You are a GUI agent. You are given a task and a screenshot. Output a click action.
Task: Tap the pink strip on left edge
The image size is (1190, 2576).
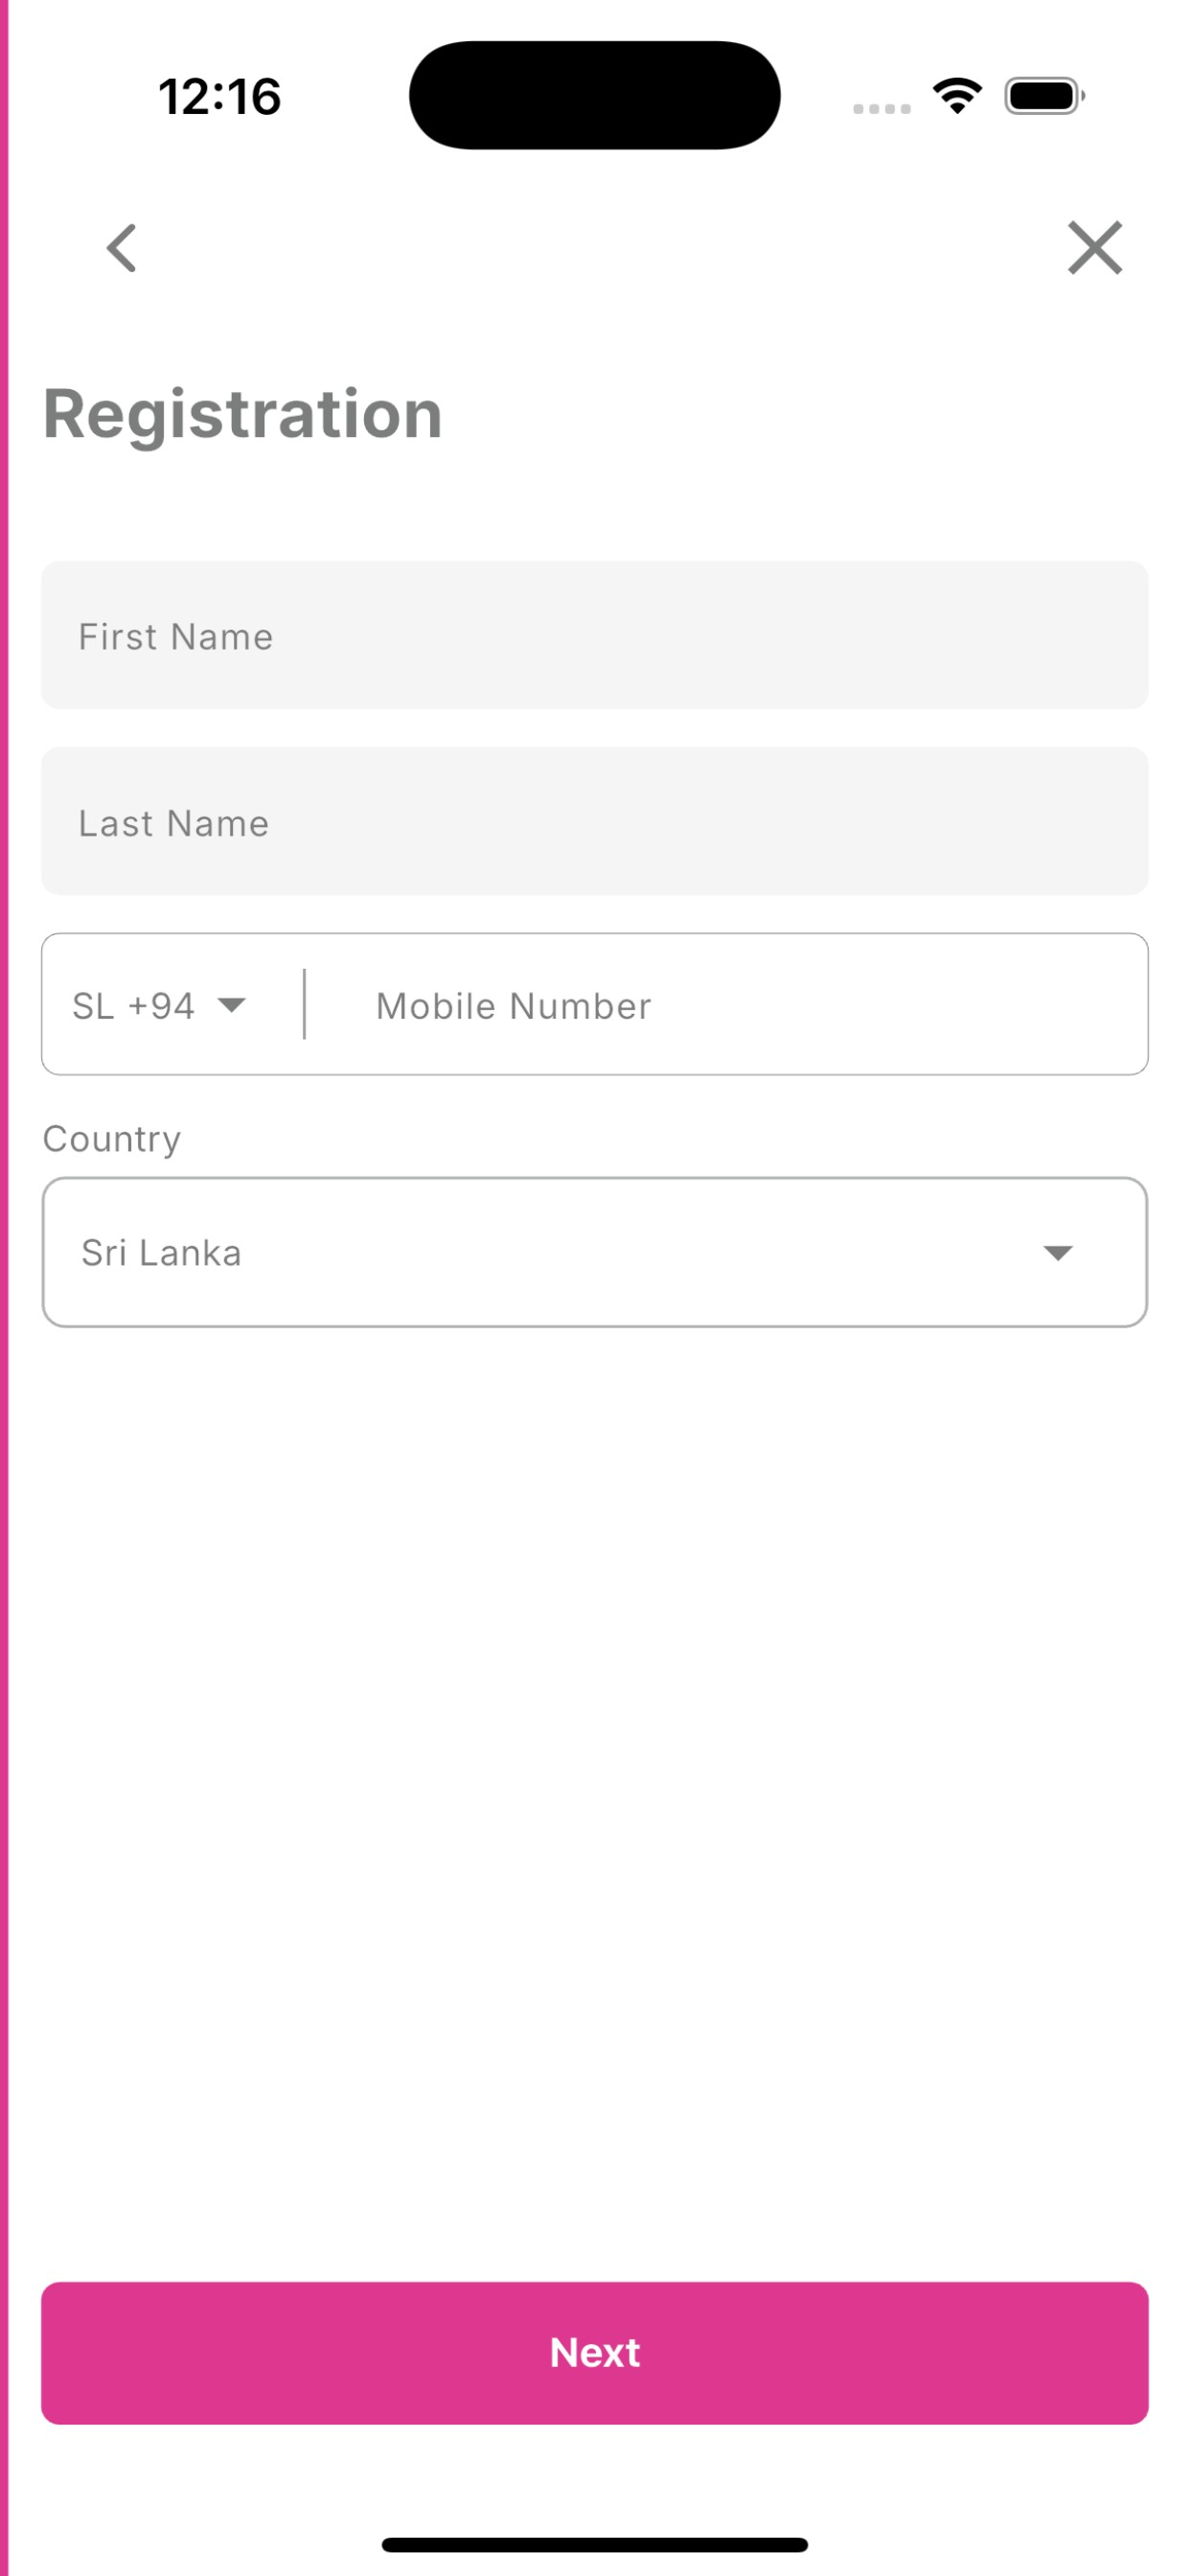pos(4,1288)
